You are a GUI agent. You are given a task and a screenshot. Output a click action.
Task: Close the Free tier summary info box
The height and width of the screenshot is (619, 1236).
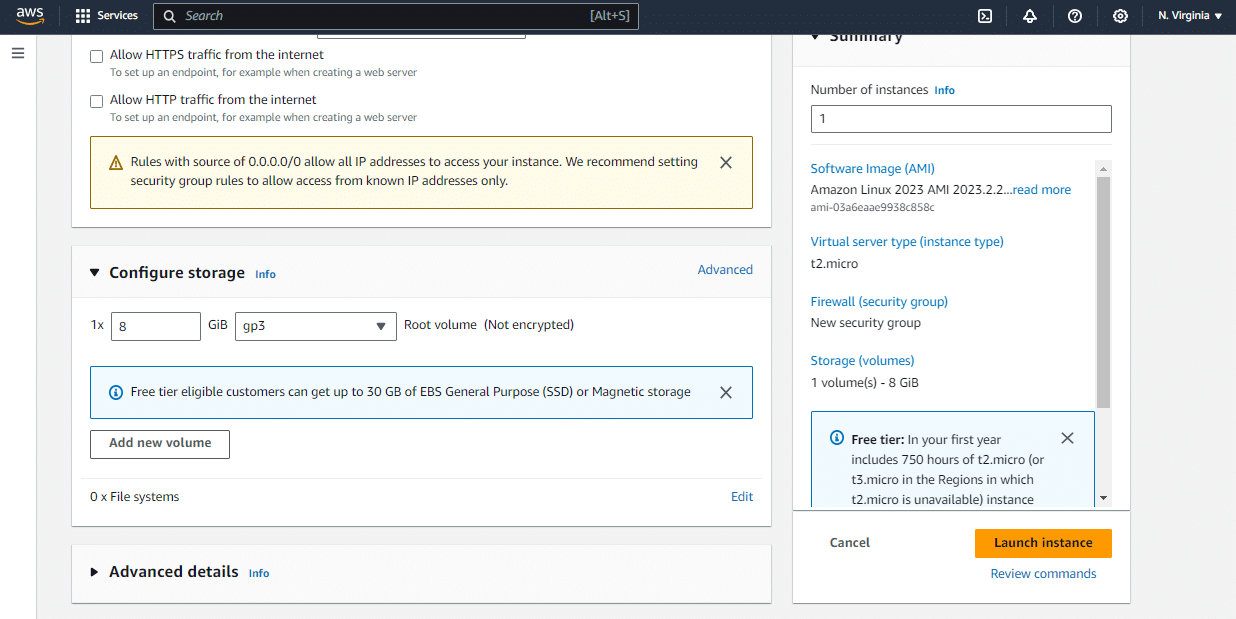[1067, 438]
